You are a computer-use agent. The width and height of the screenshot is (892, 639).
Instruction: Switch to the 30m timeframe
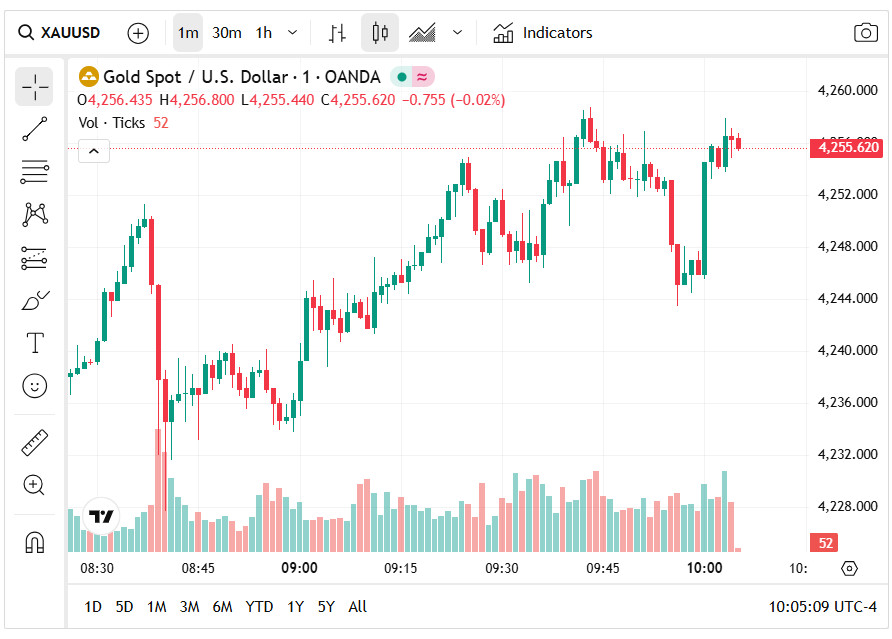pyautogui.click(x=227, y=33)
